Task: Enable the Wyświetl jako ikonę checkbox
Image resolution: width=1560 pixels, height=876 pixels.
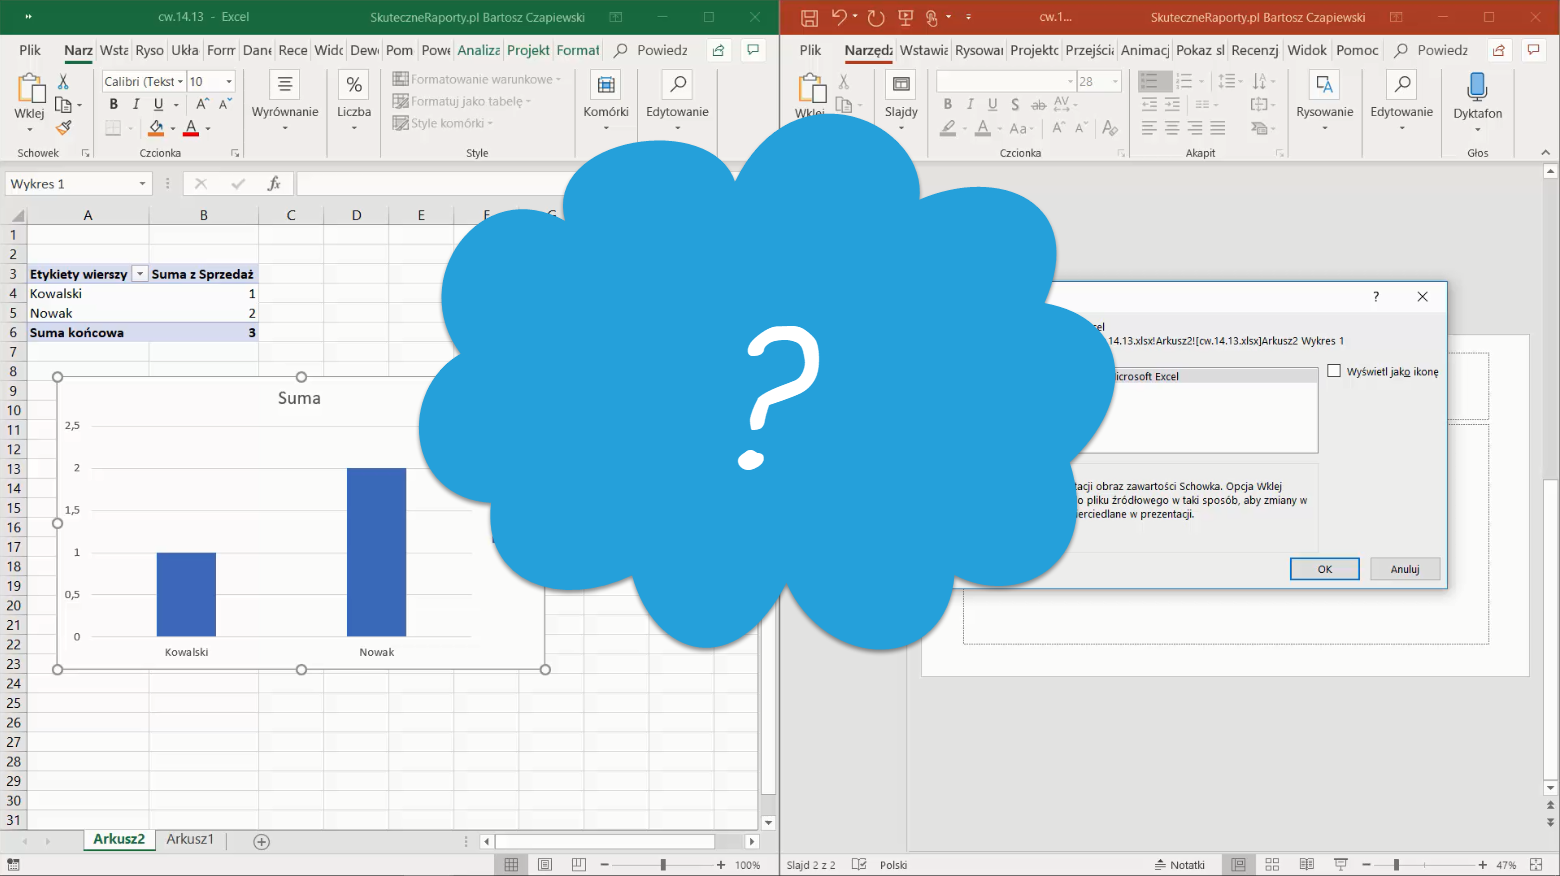Action: tap(1334, 371)
